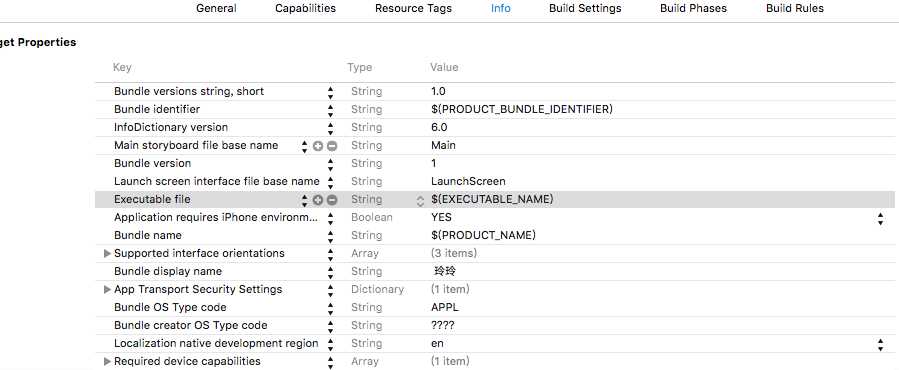The height and width of the screenshot is (370, 899).
Task: Open key stepper for Bundle versions string, short
Action: point(330,92)
